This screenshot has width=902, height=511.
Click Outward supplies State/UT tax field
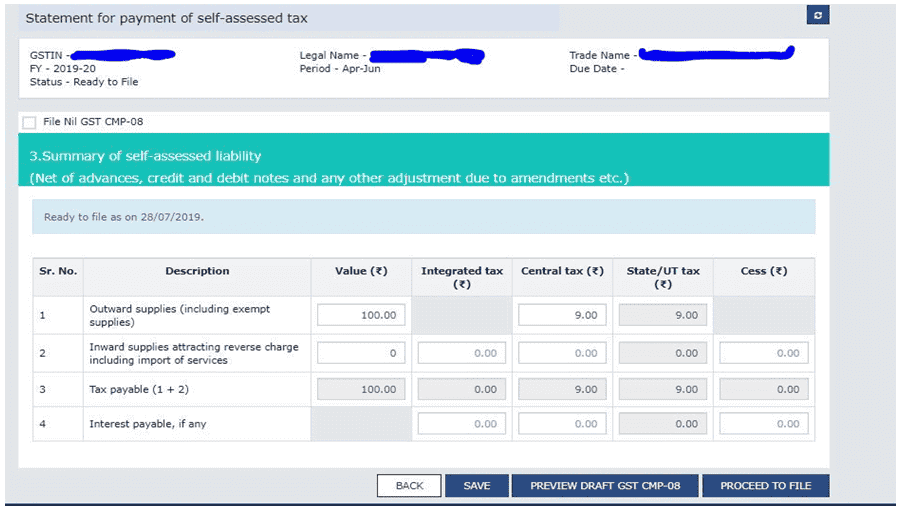(662, 315)
